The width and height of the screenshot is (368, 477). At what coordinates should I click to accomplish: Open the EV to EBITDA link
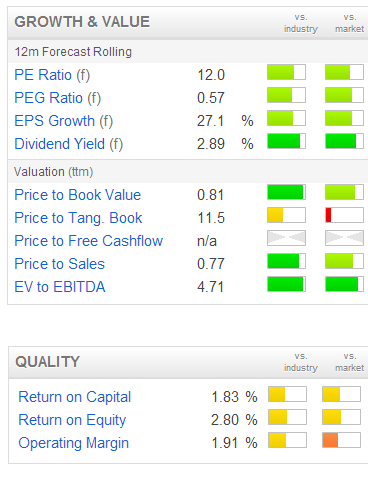[60, 287]
